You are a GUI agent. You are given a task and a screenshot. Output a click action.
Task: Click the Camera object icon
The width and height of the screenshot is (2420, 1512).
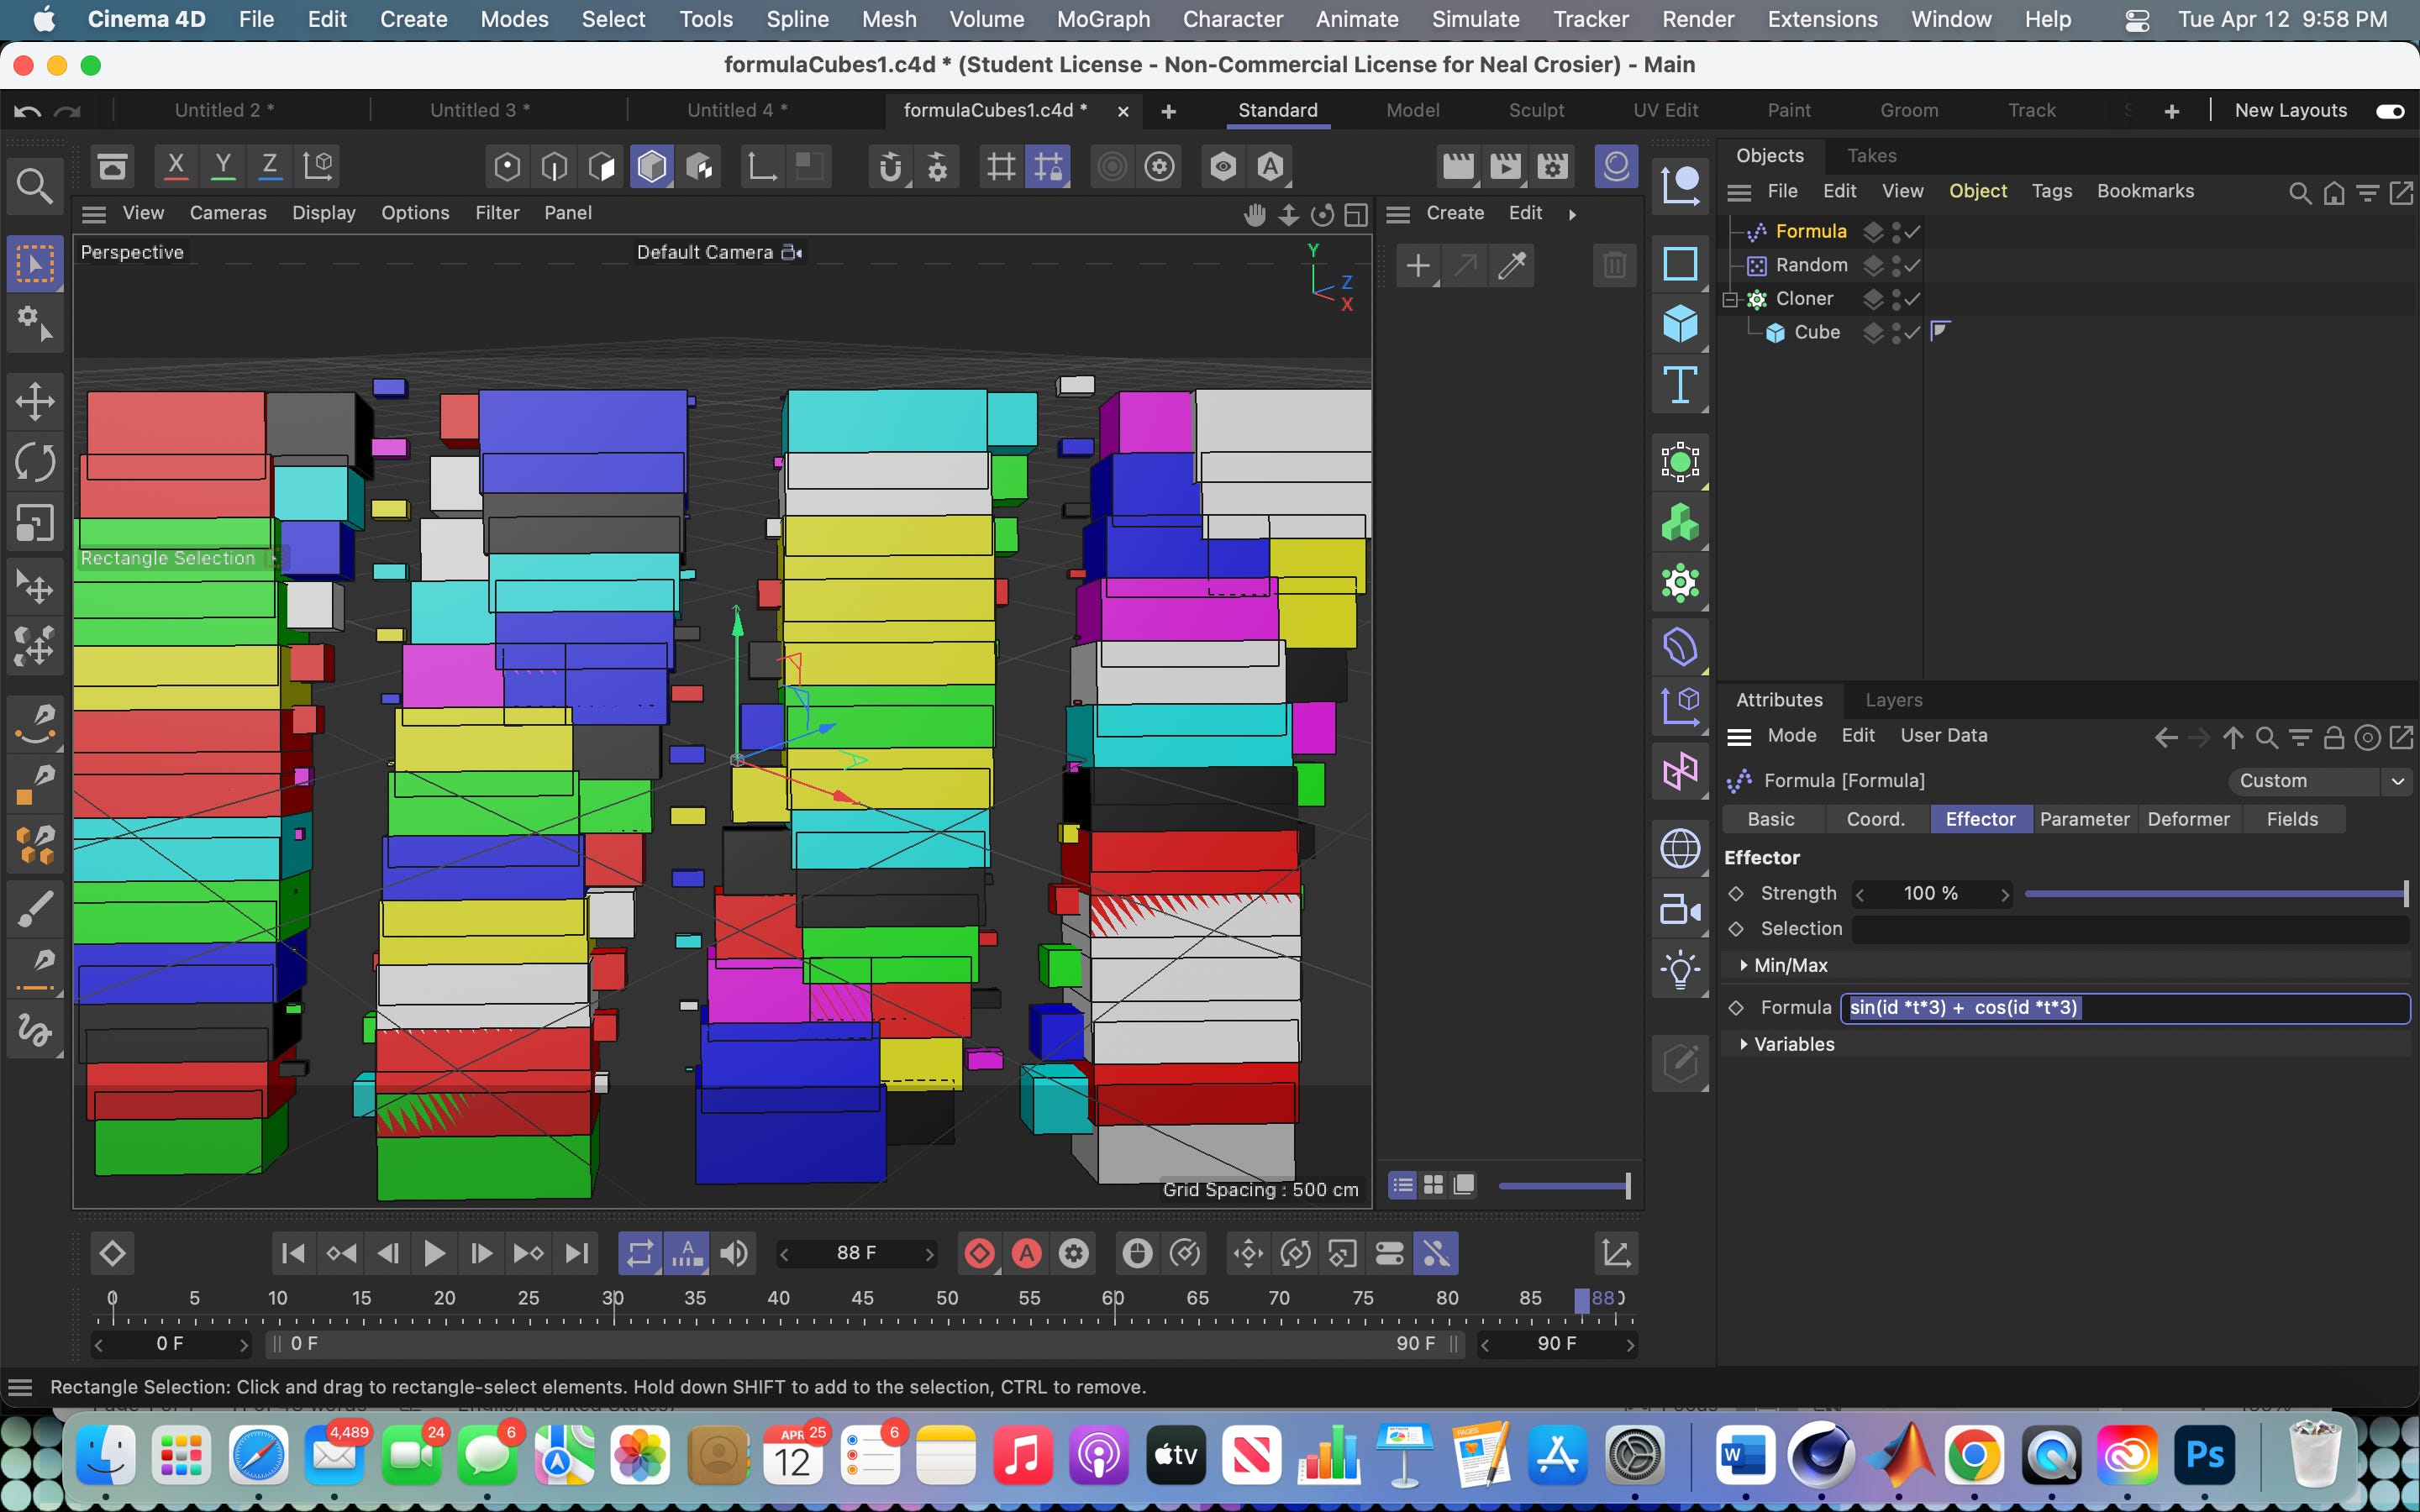pyautogui.click(x=1680, y=909)
